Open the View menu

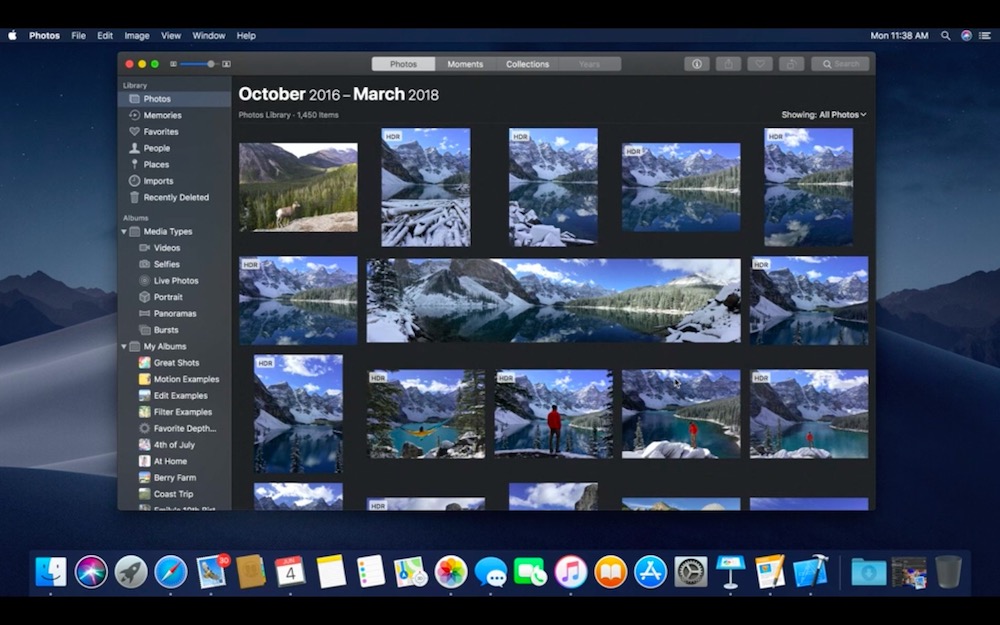pyautogui.click(x=171, y=36)
